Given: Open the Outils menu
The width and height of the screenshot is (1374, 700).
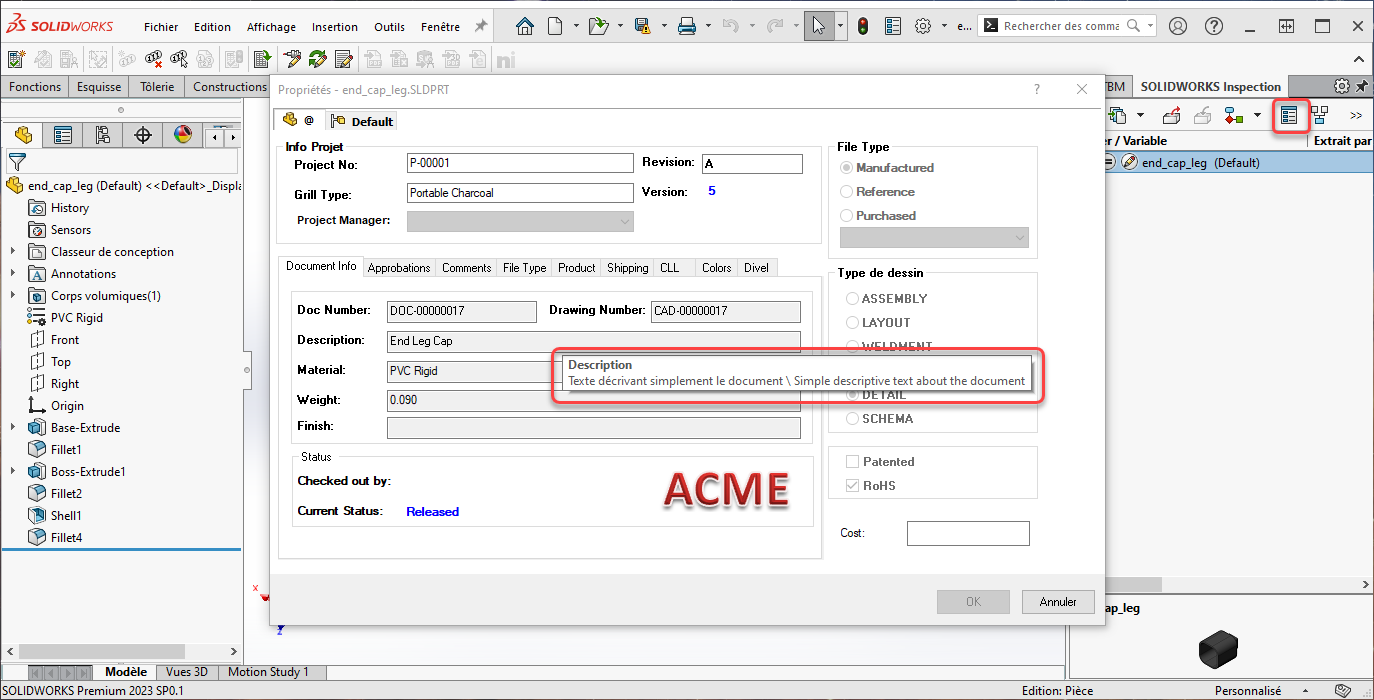Looking at the screenshot, I should tap(390, 27).
